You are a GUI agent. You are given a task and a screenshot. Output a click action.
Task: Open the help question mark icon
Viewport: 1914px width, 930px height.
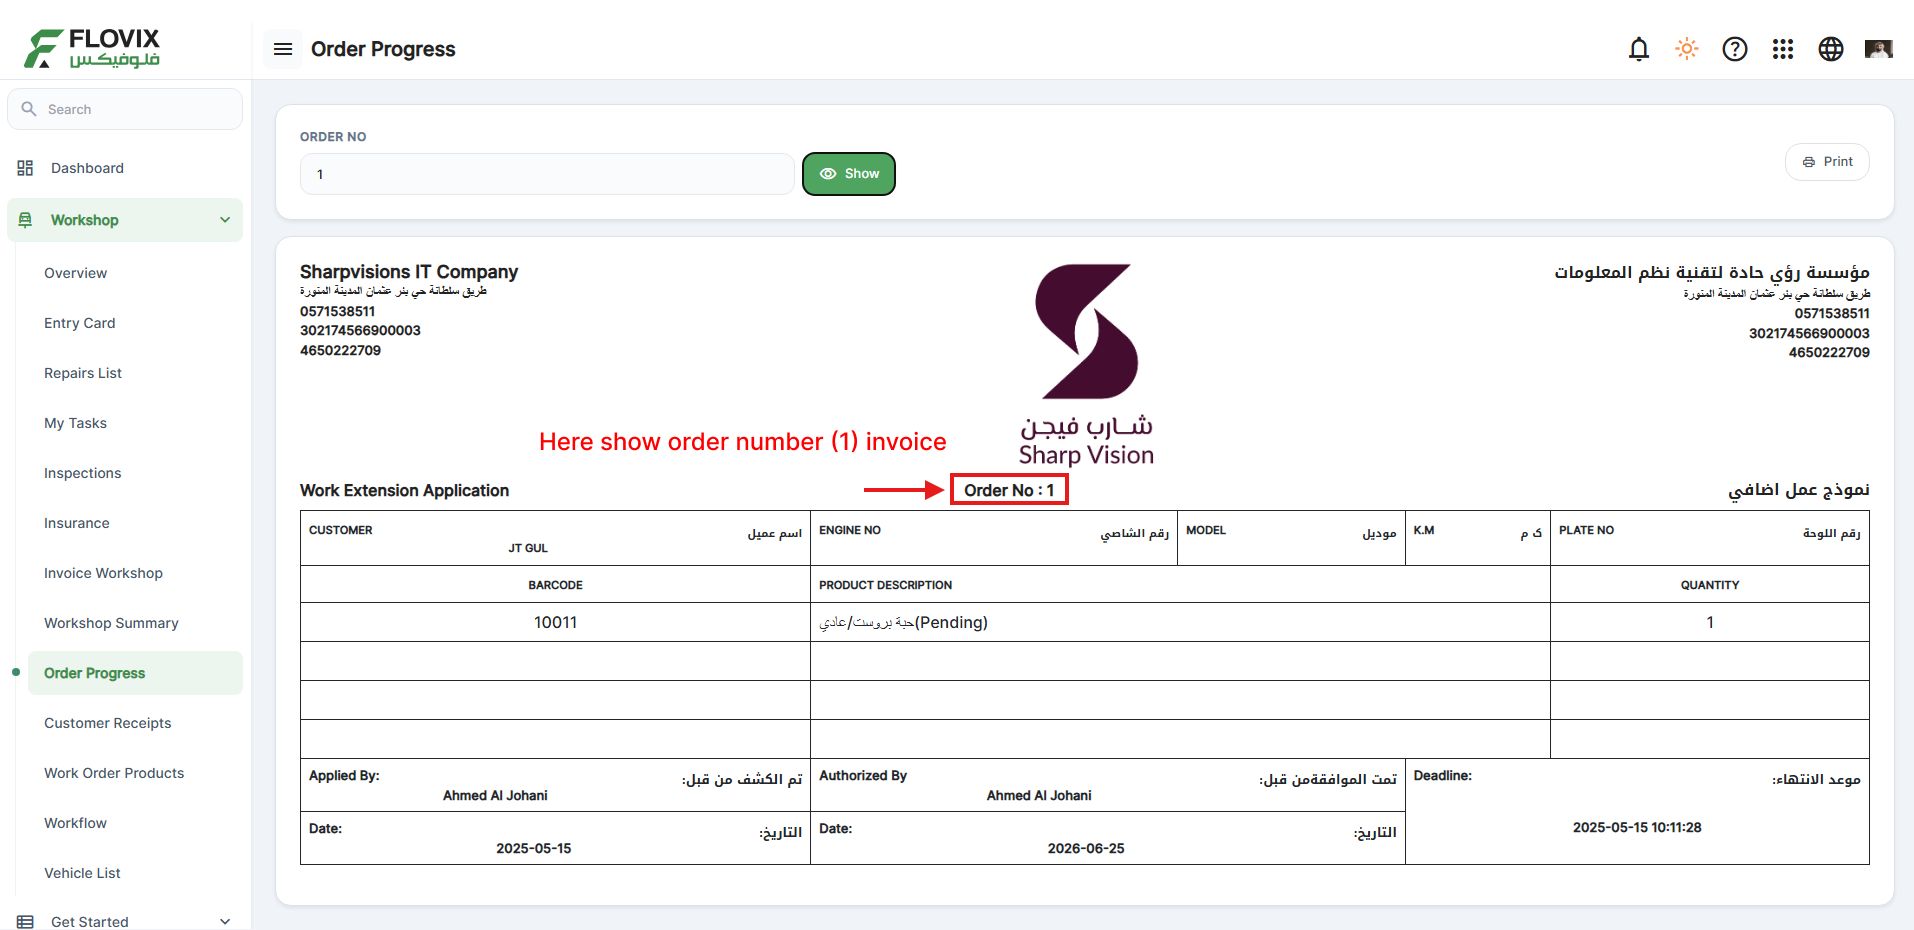(1735, 49)
